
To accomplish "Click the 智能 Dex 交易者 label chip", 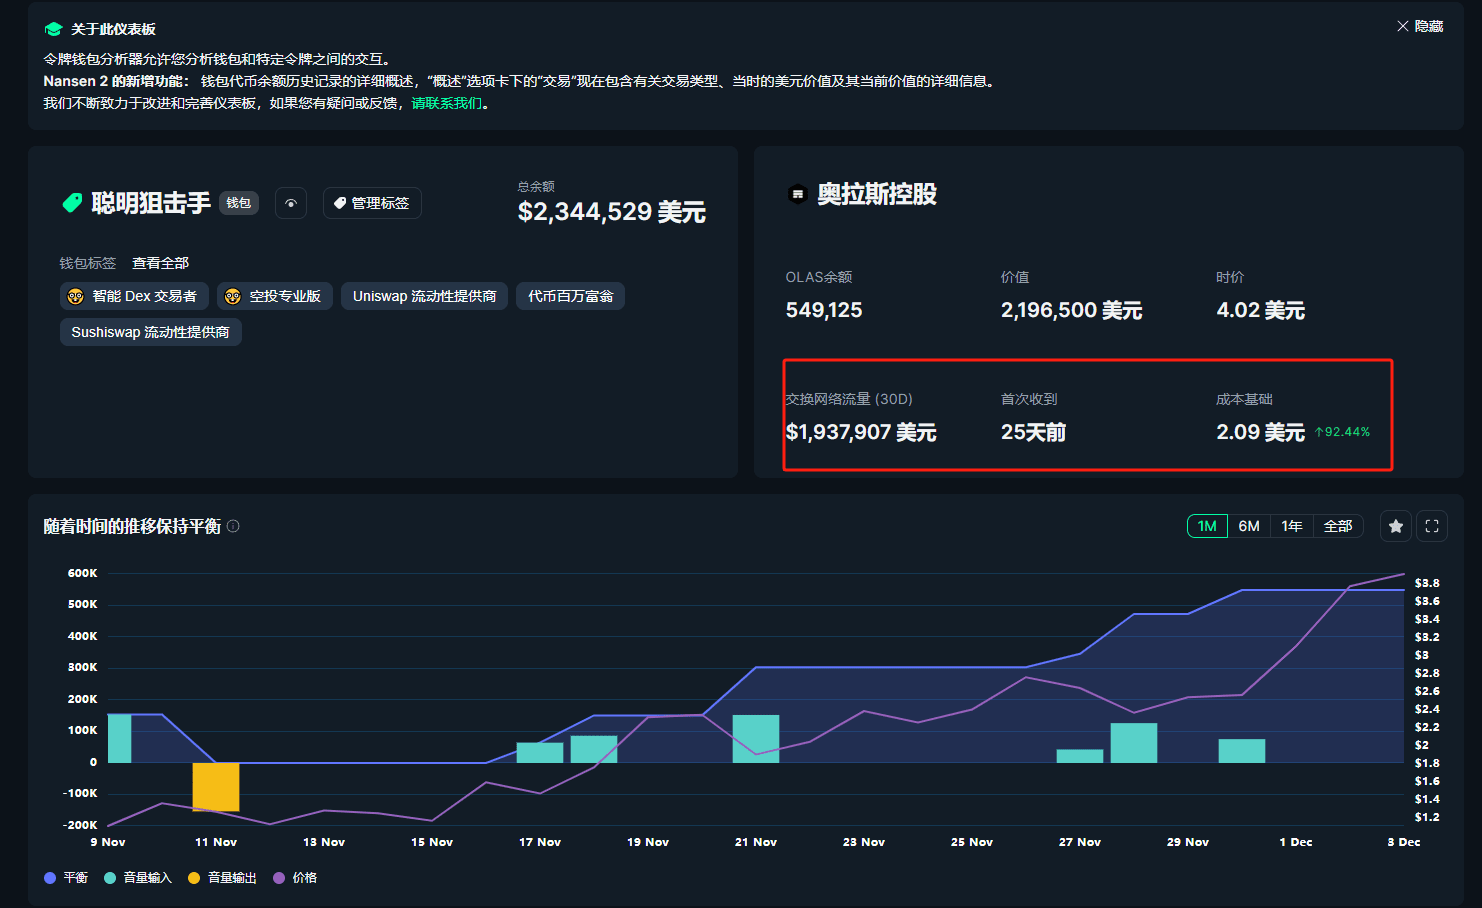I will tap(134, 296).
